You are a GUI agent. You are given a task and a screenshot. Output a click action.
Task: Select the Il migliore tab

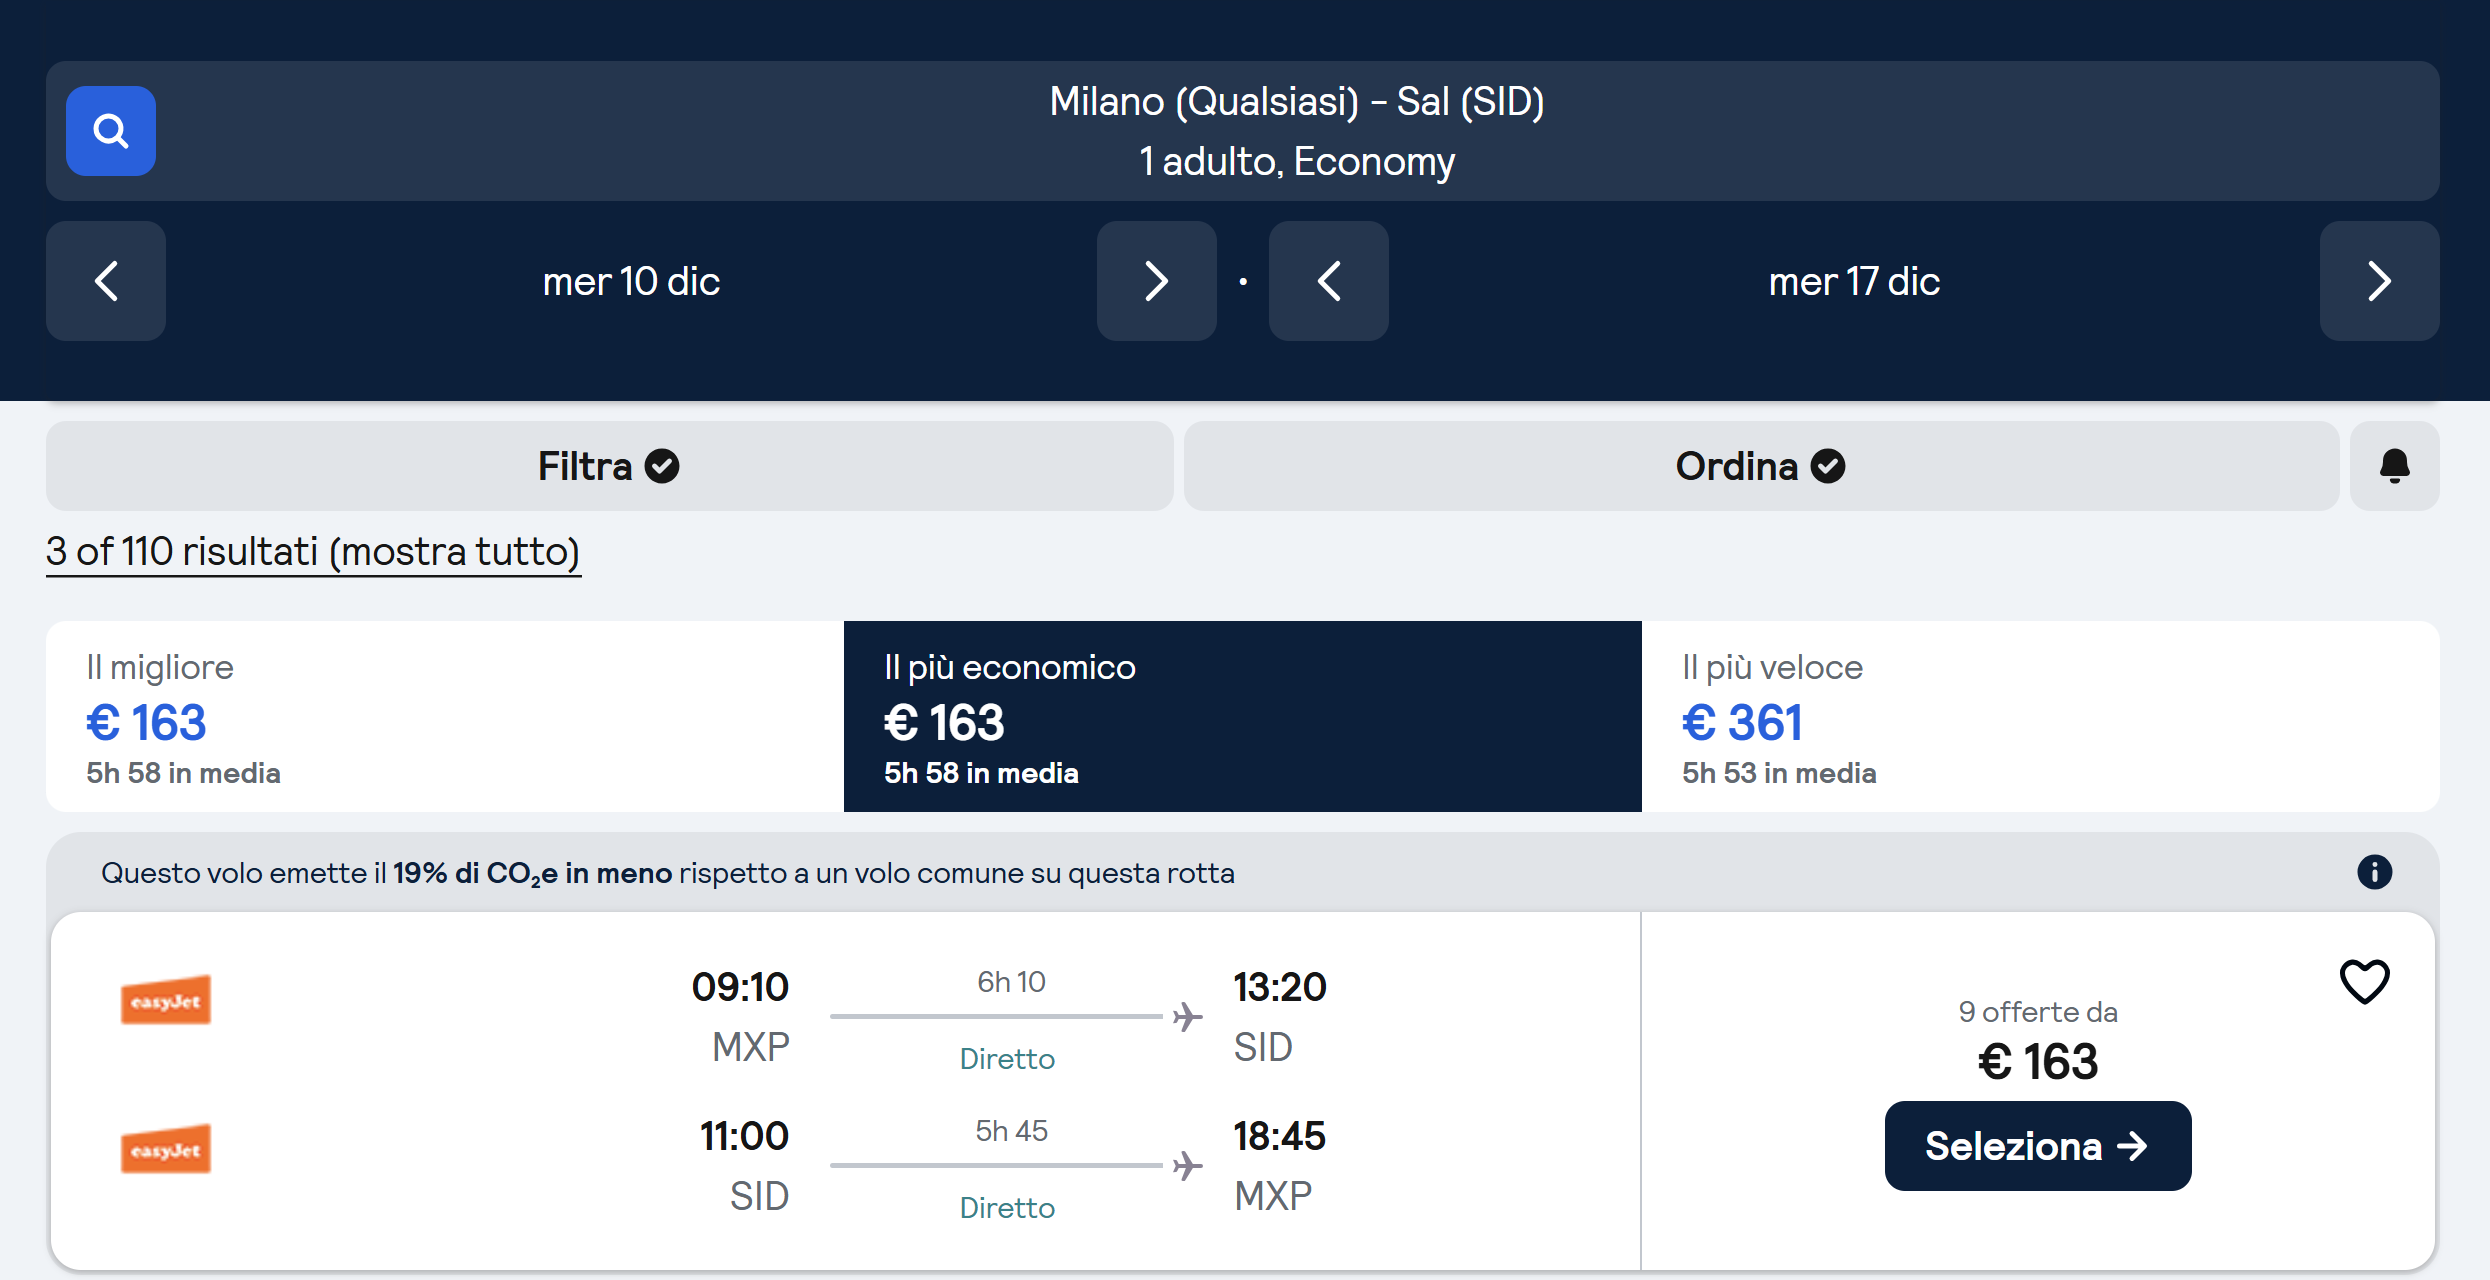[x=444, y=716]
